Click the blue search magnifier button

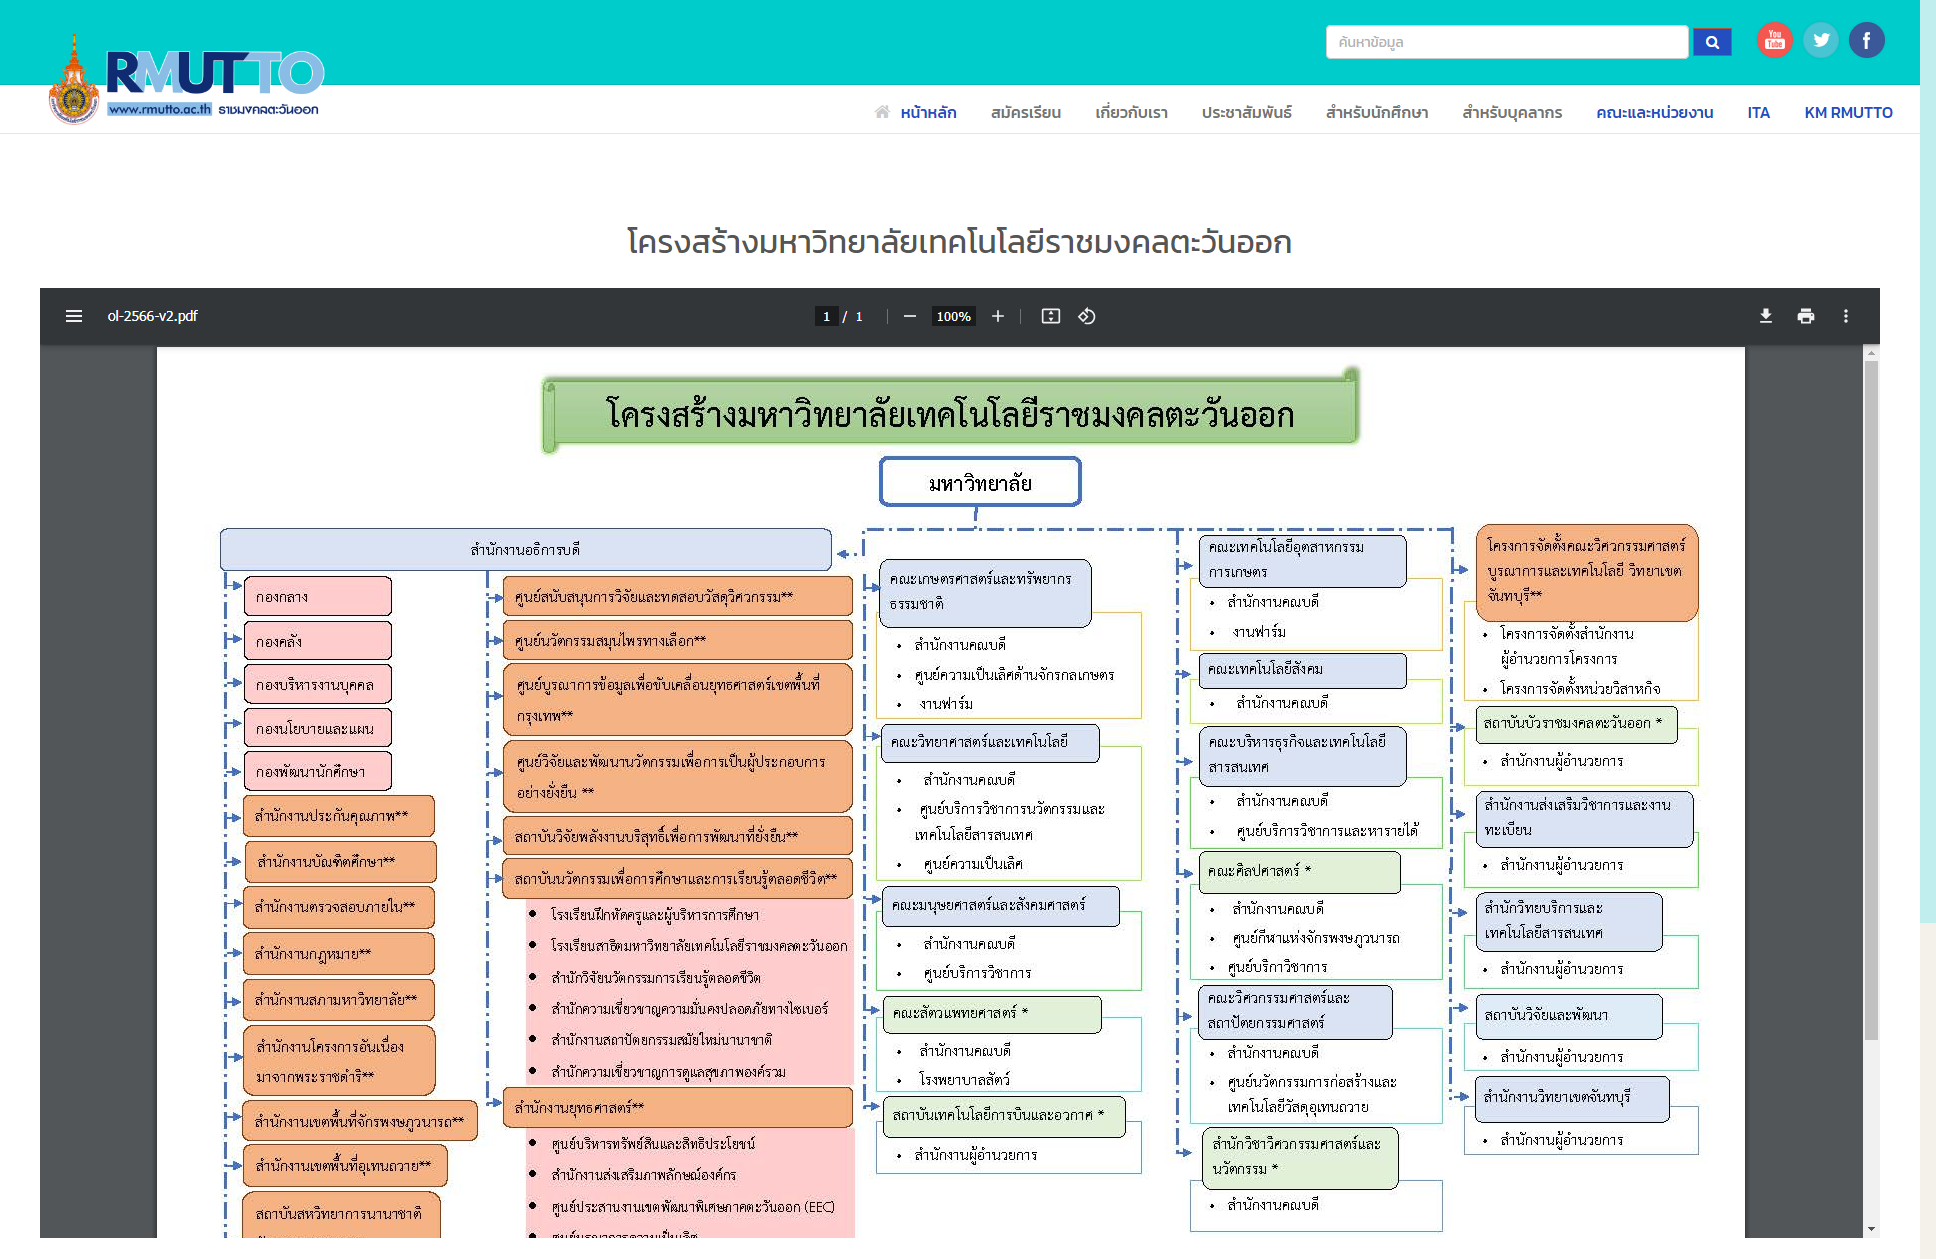pos(1712,42)
